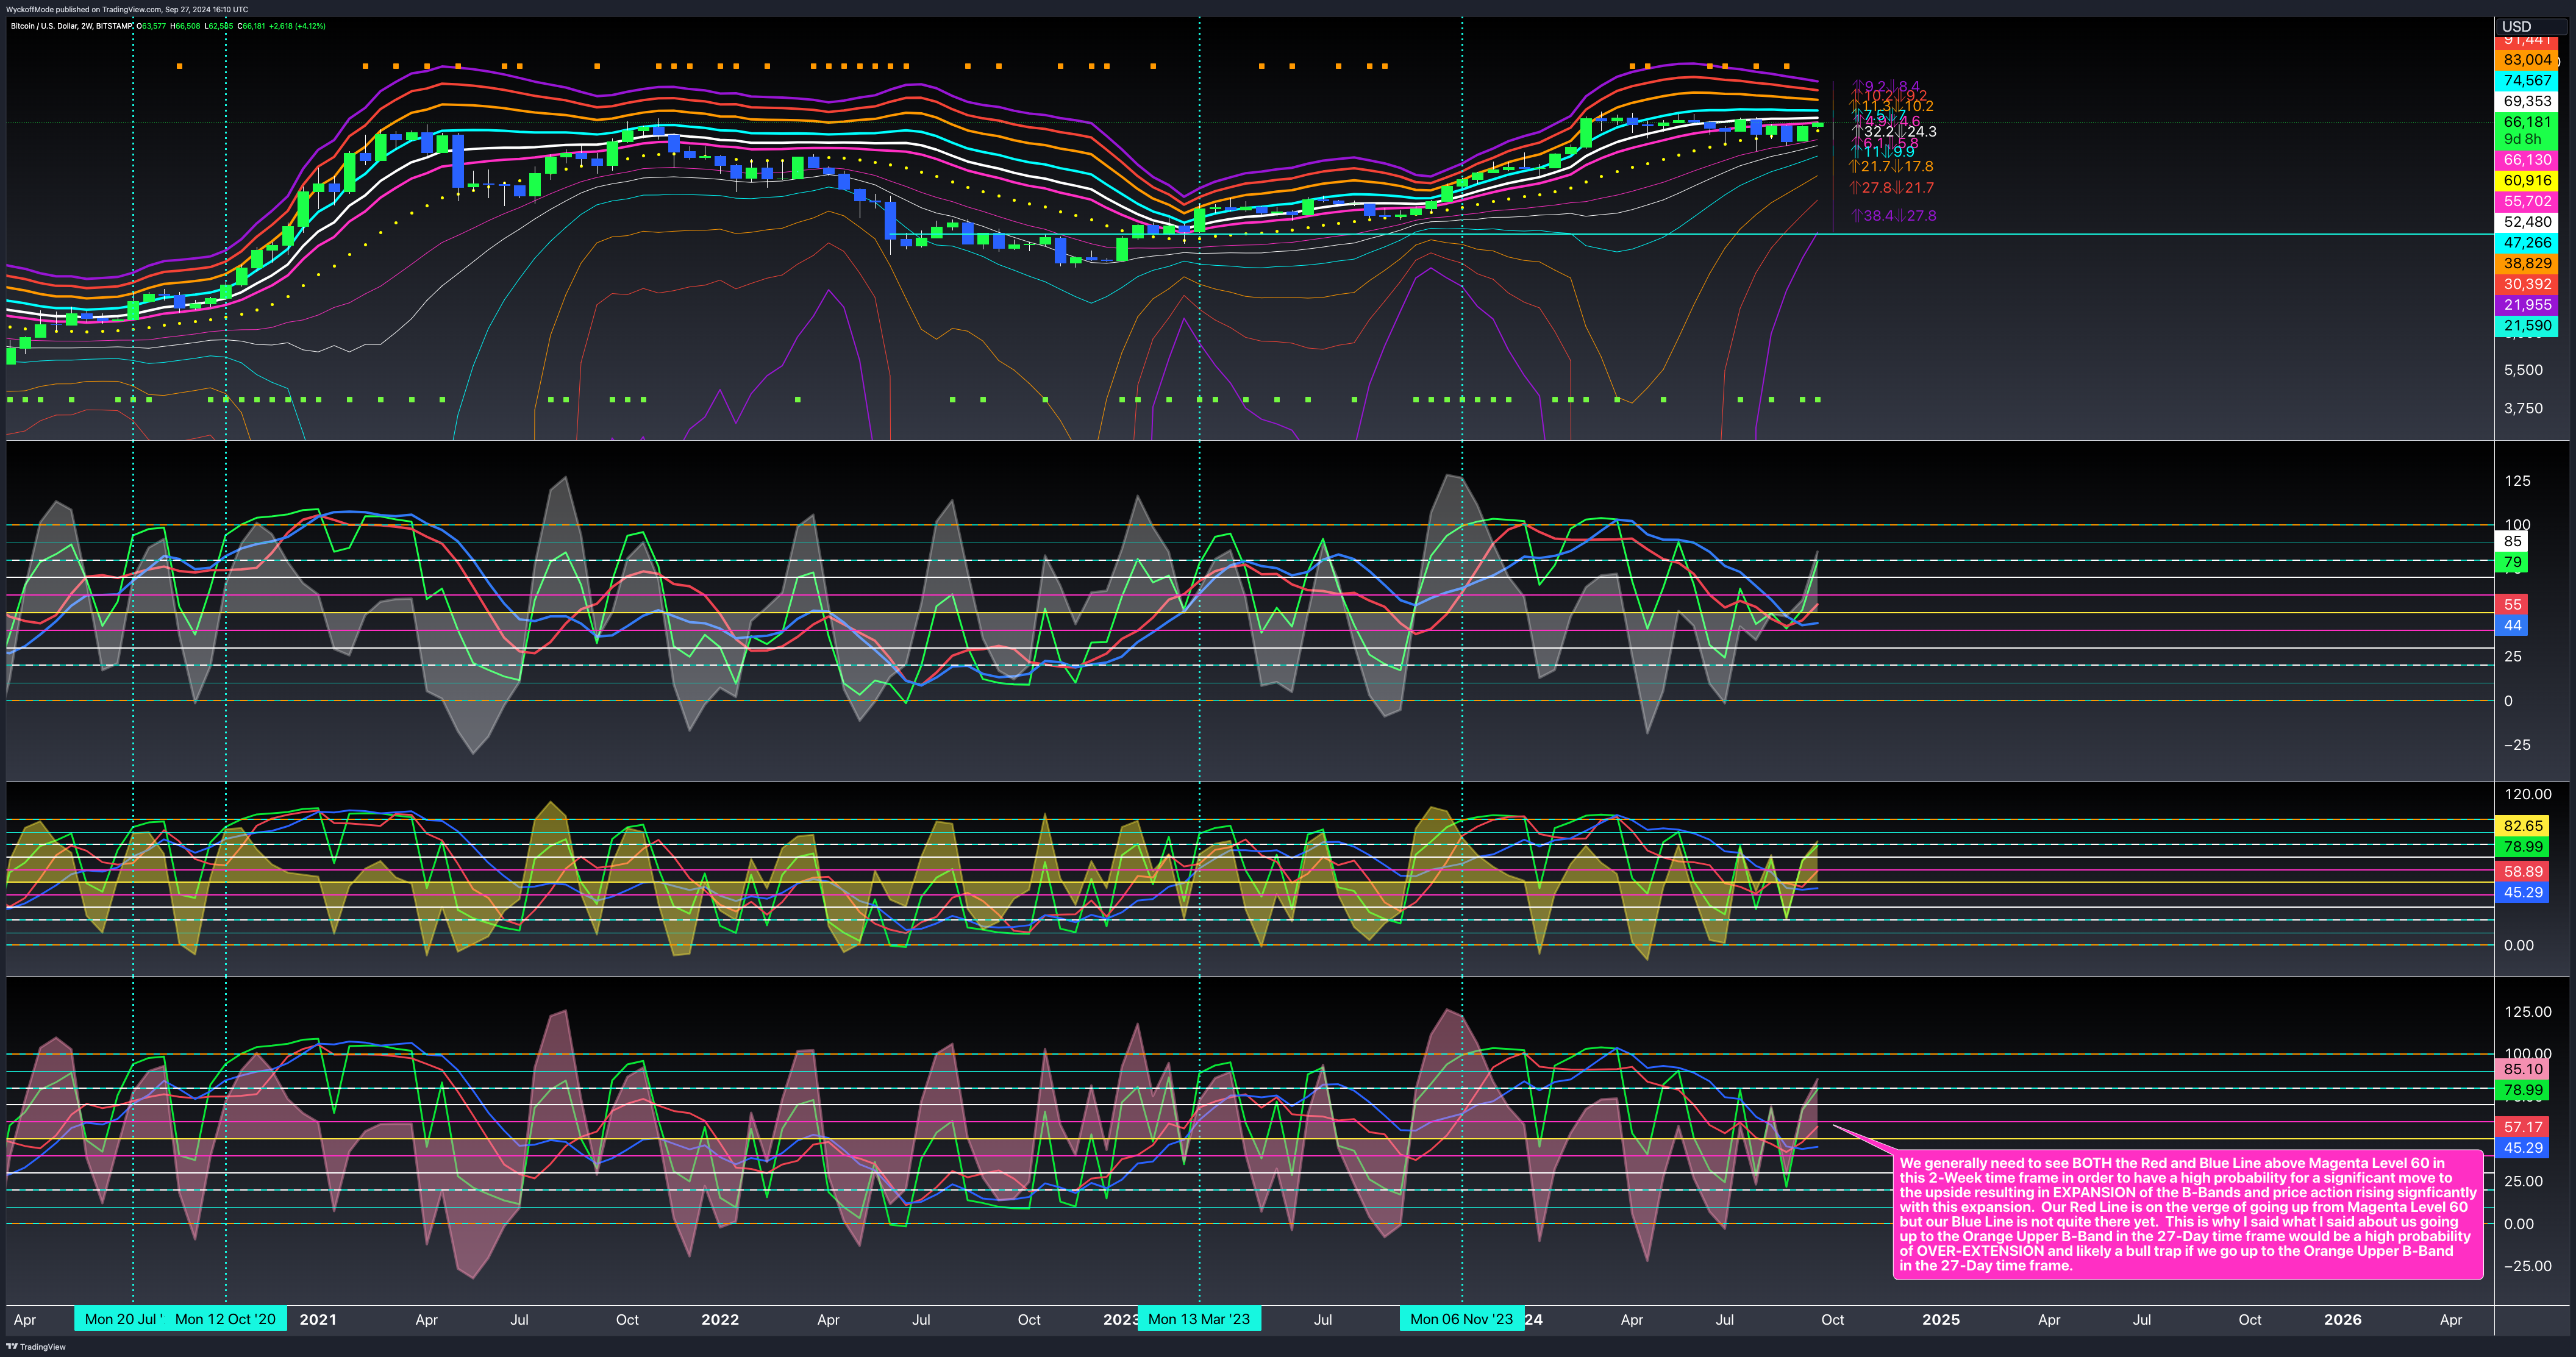Viewport: 2576px width, 1357px height.
Task: Click the pink '85.10' indicator label
Action: [x=2523, y=1070]
